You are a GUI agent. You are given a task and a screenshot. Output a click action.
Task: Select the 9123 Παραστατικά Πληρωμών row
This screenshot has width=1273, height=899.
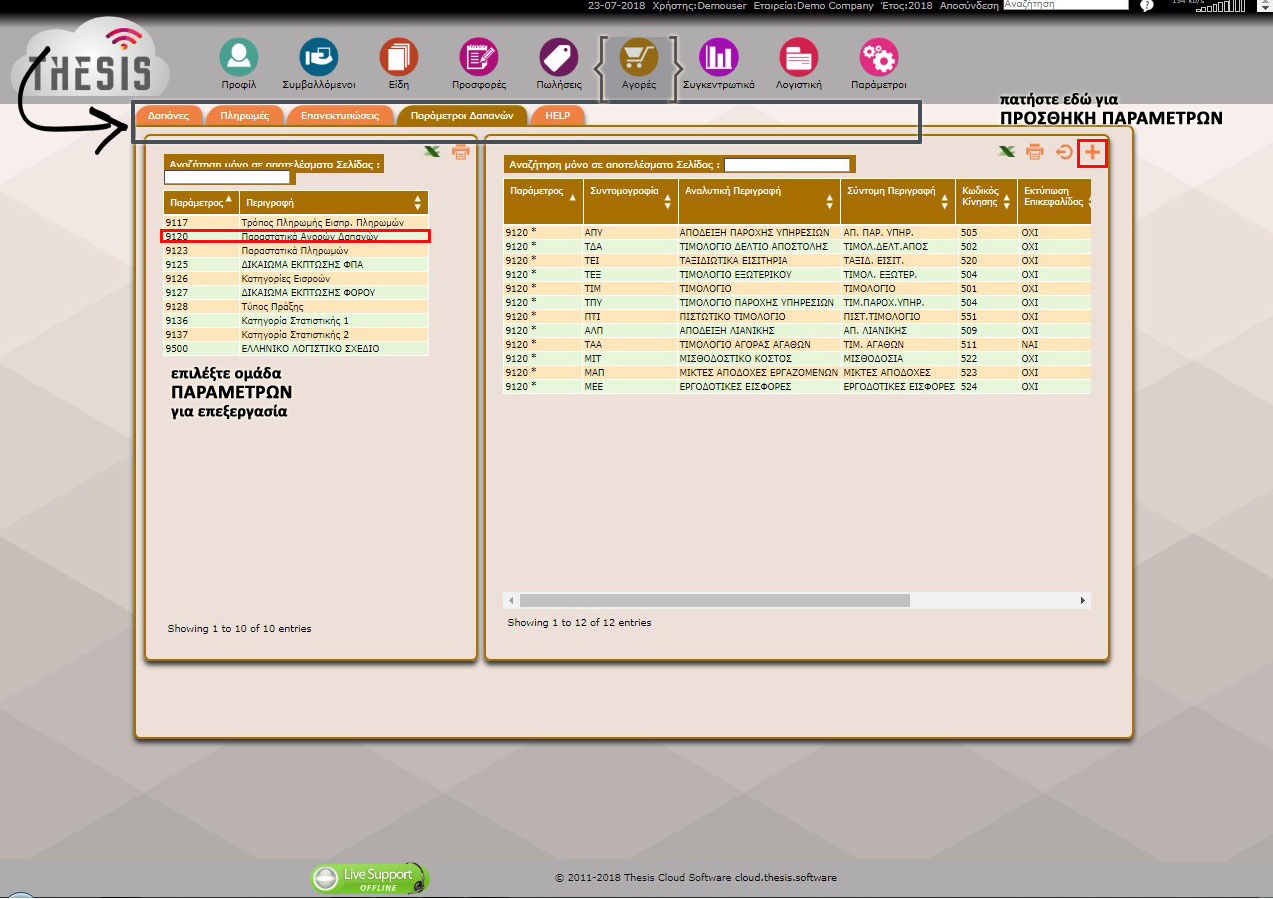295,251
